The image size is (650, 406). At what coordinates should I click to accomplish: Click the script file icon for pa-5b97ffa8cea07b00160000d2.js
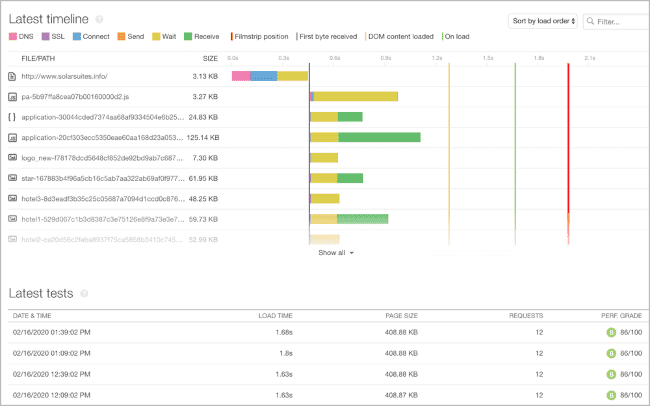click(x=12, y=97)
